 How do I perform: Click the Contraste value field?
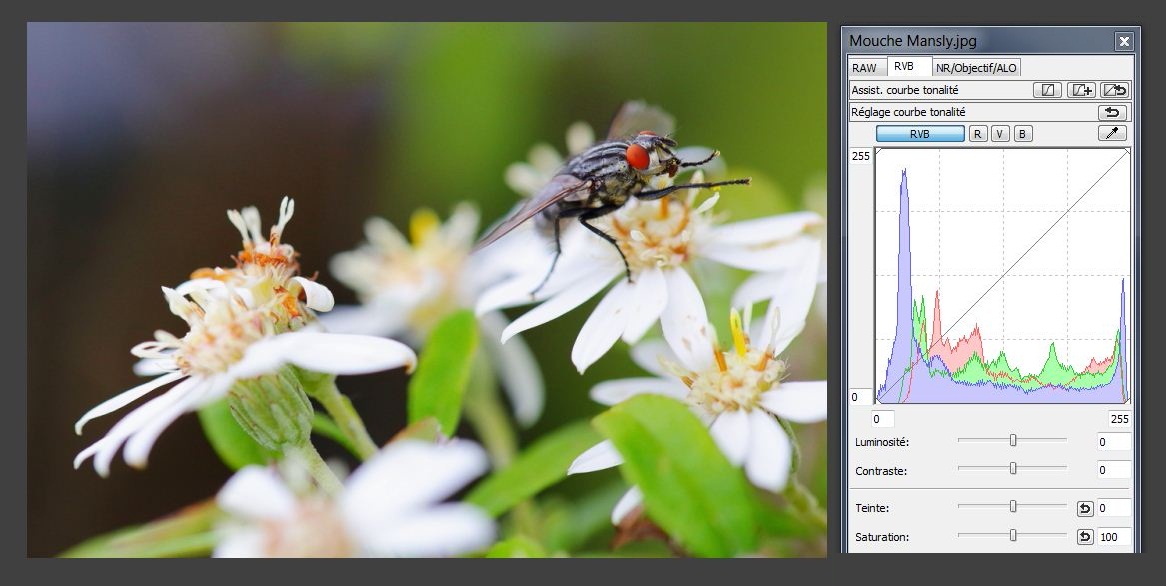click(x=1114, y=470)
